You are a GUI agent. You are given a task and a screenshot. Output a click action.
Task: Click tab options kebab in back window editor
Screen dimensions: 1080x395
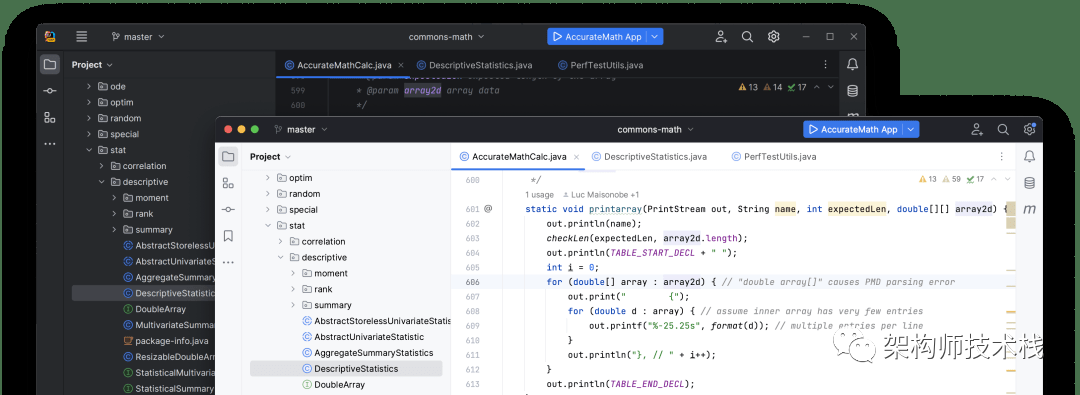point(825,65)
